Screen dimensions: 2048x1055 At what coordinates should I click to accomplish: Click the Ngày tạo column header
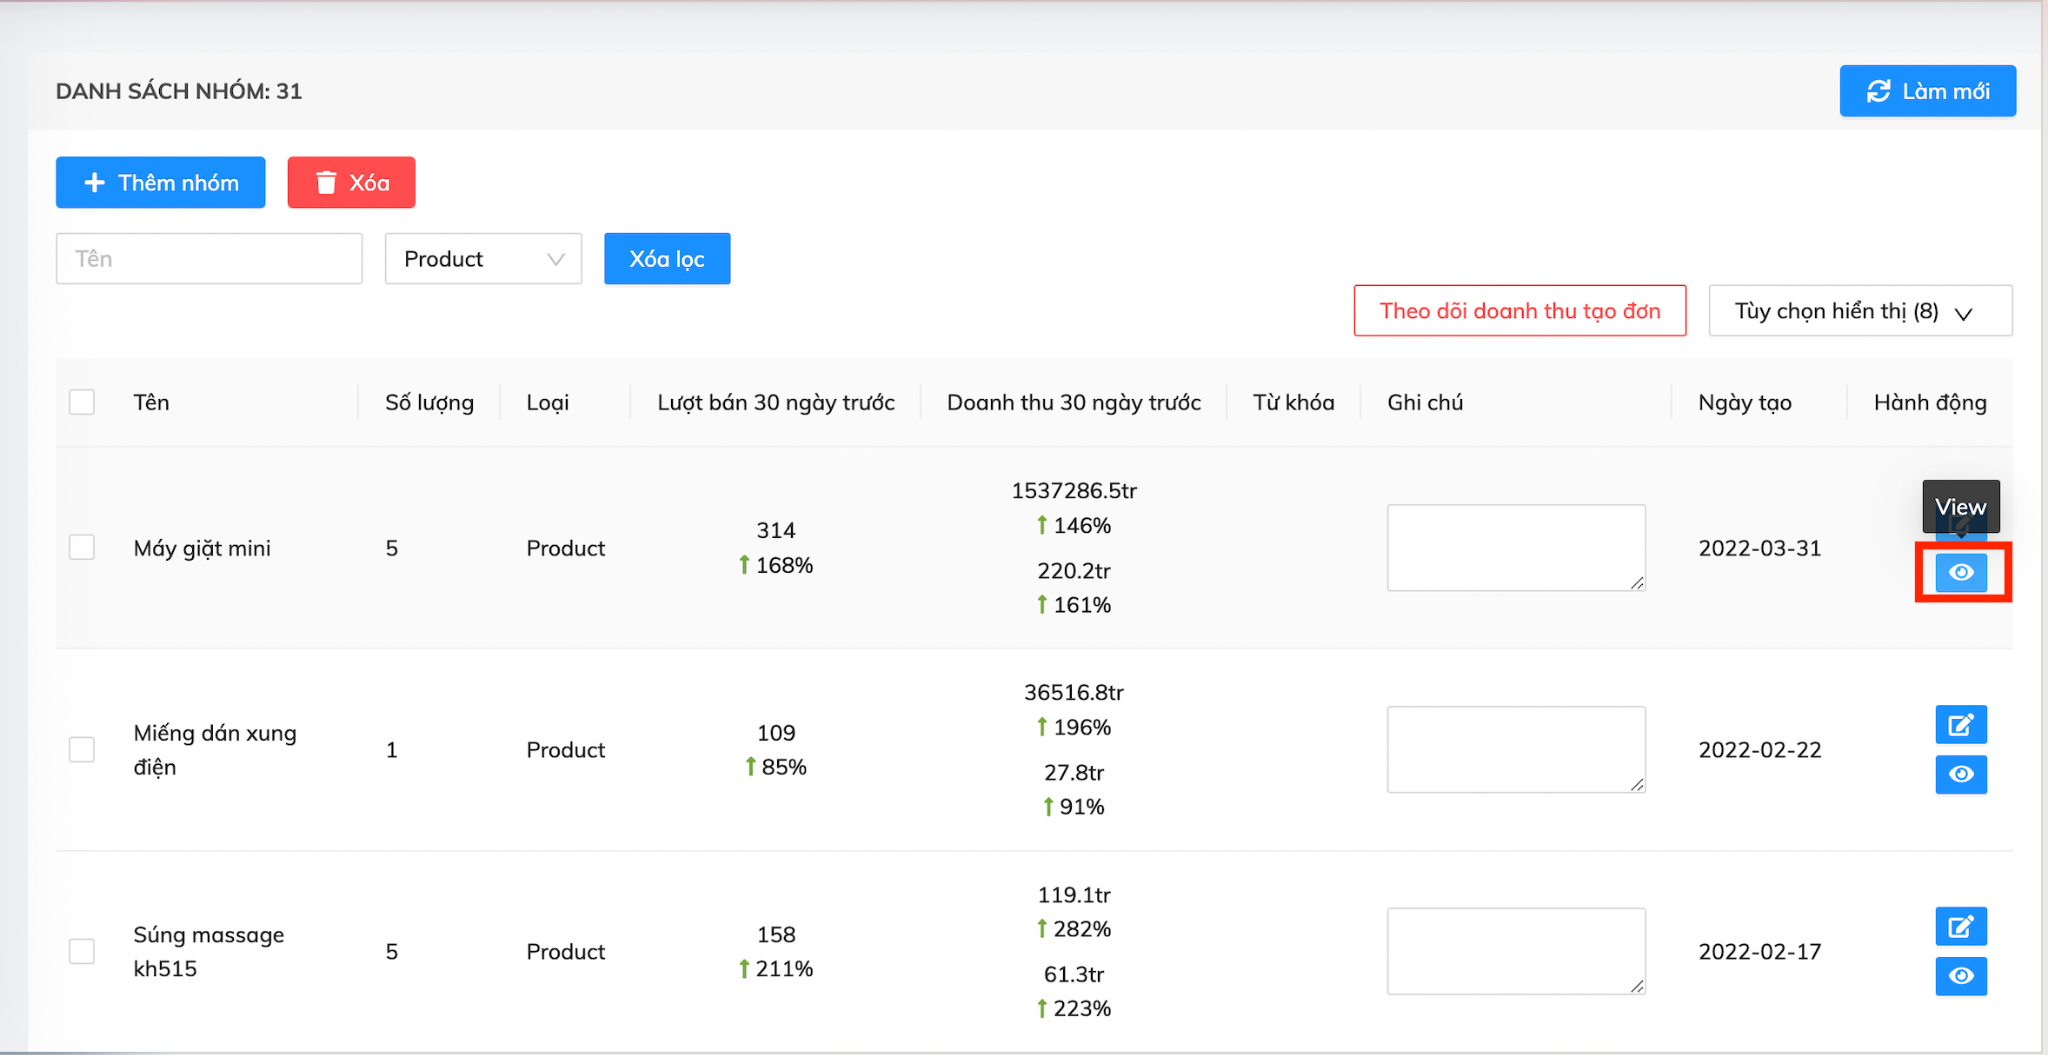pos(1744,402)
